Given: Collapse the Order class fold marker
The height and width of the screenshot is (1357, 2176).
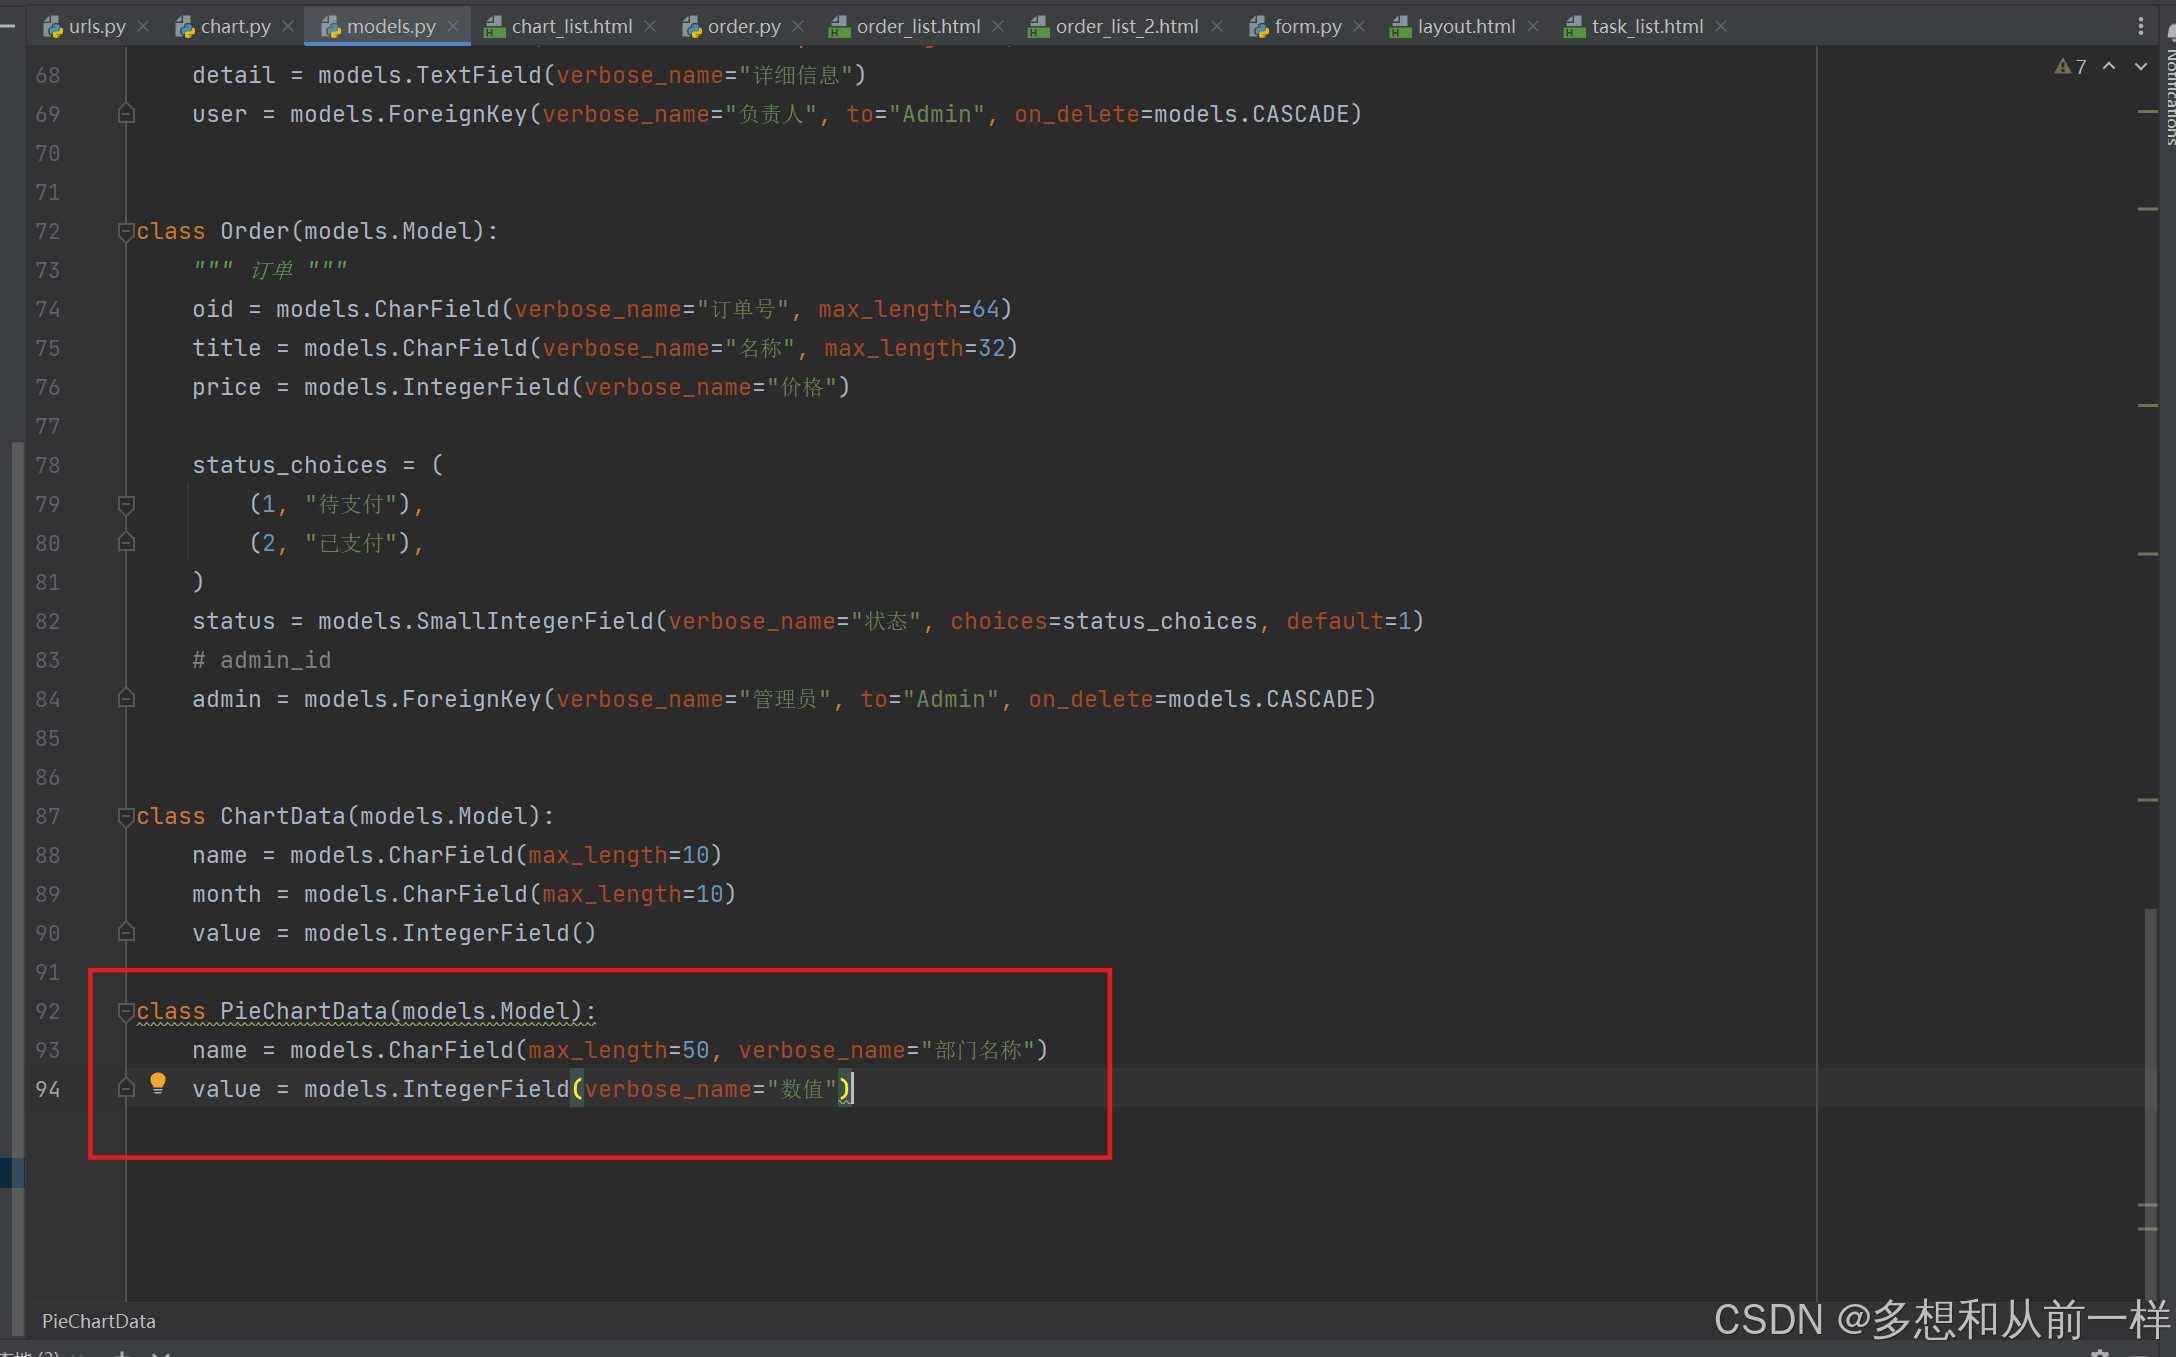Looking at the screenshot, I should pos(126,232).
